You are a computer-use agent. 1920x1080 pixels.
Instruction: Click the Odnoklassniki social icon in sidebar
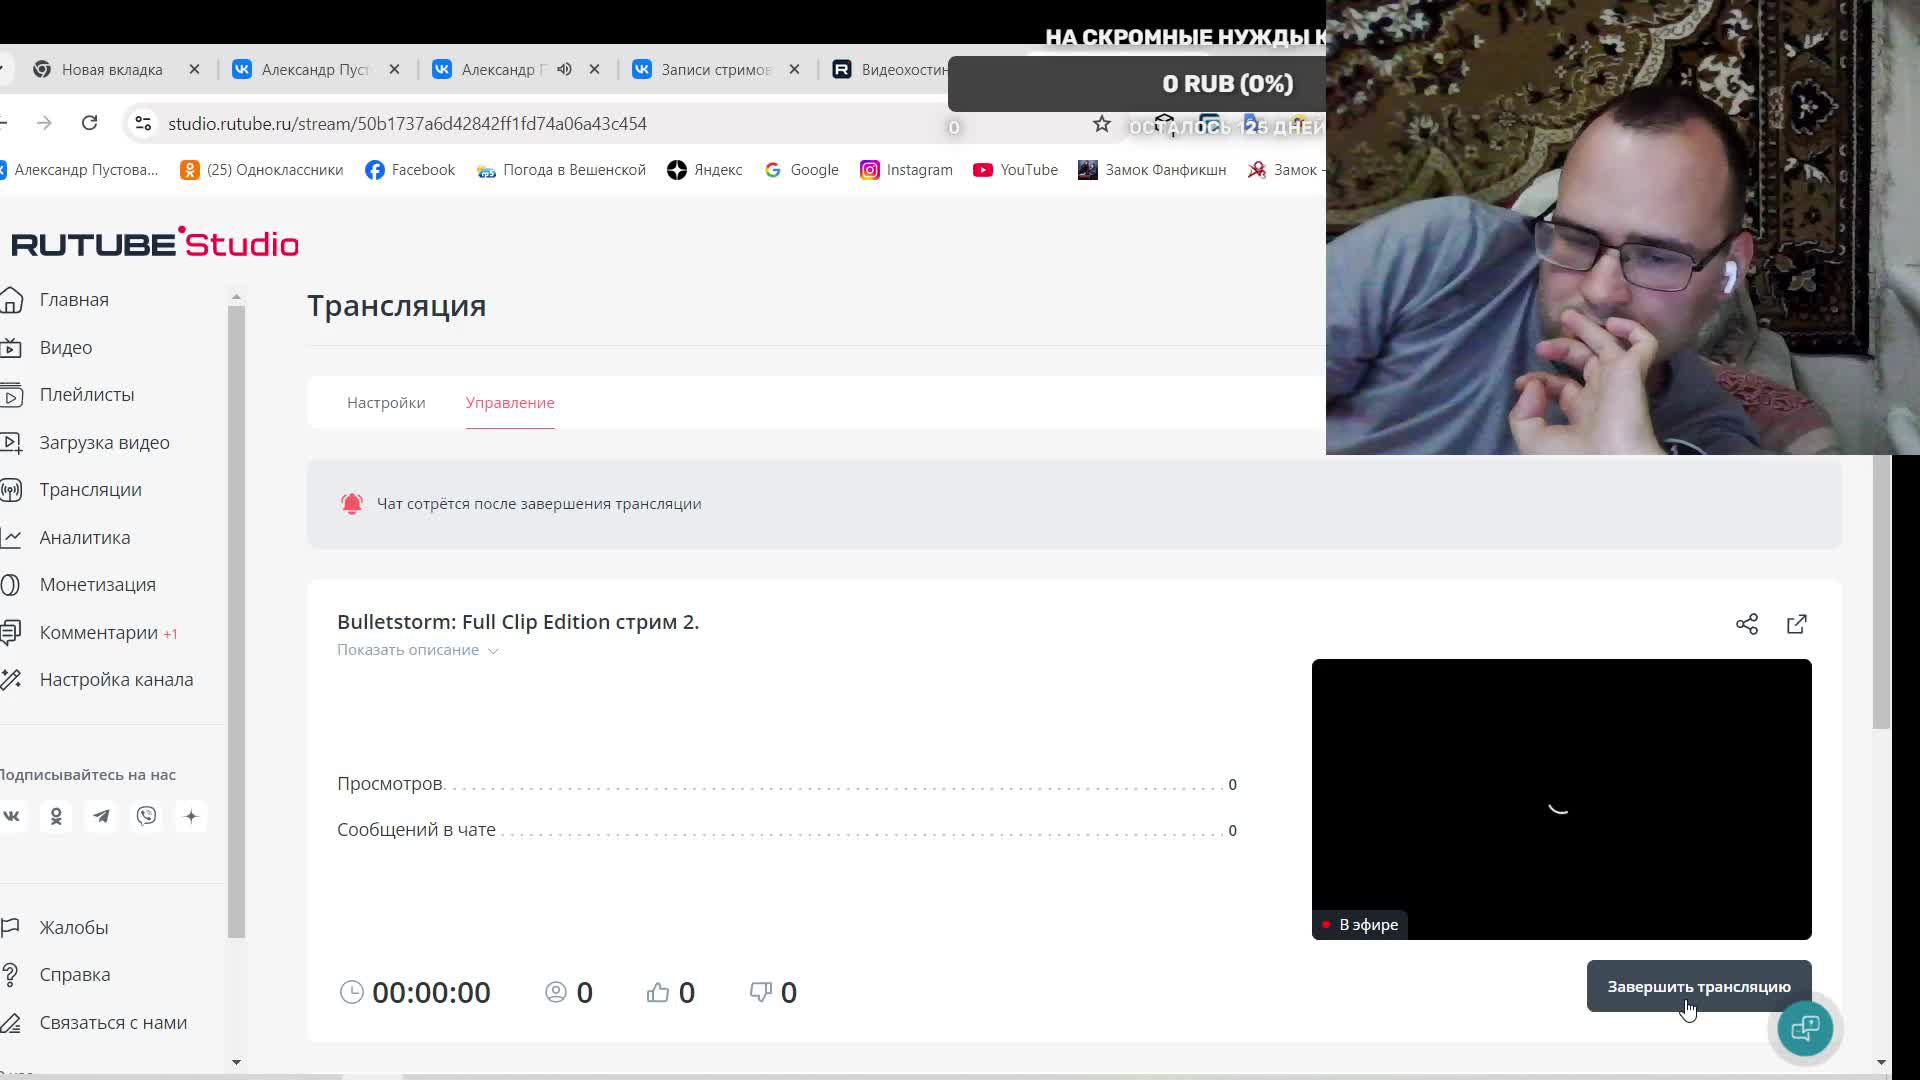(x=56, y=816)
